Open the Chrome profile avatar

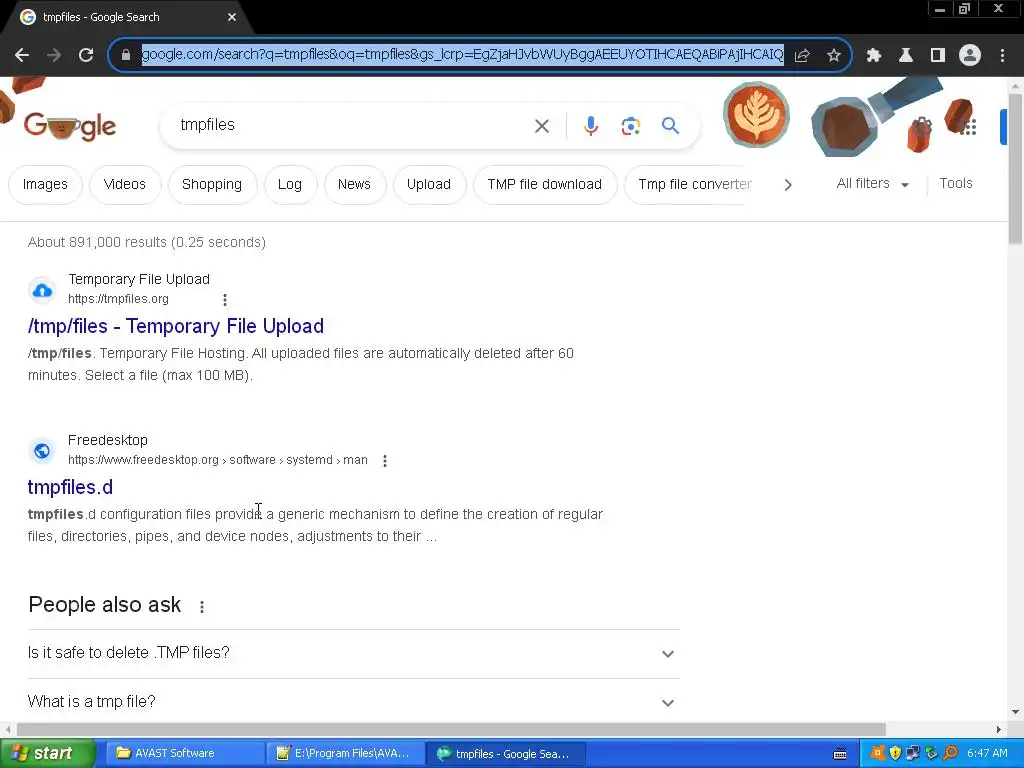point(970,55)
